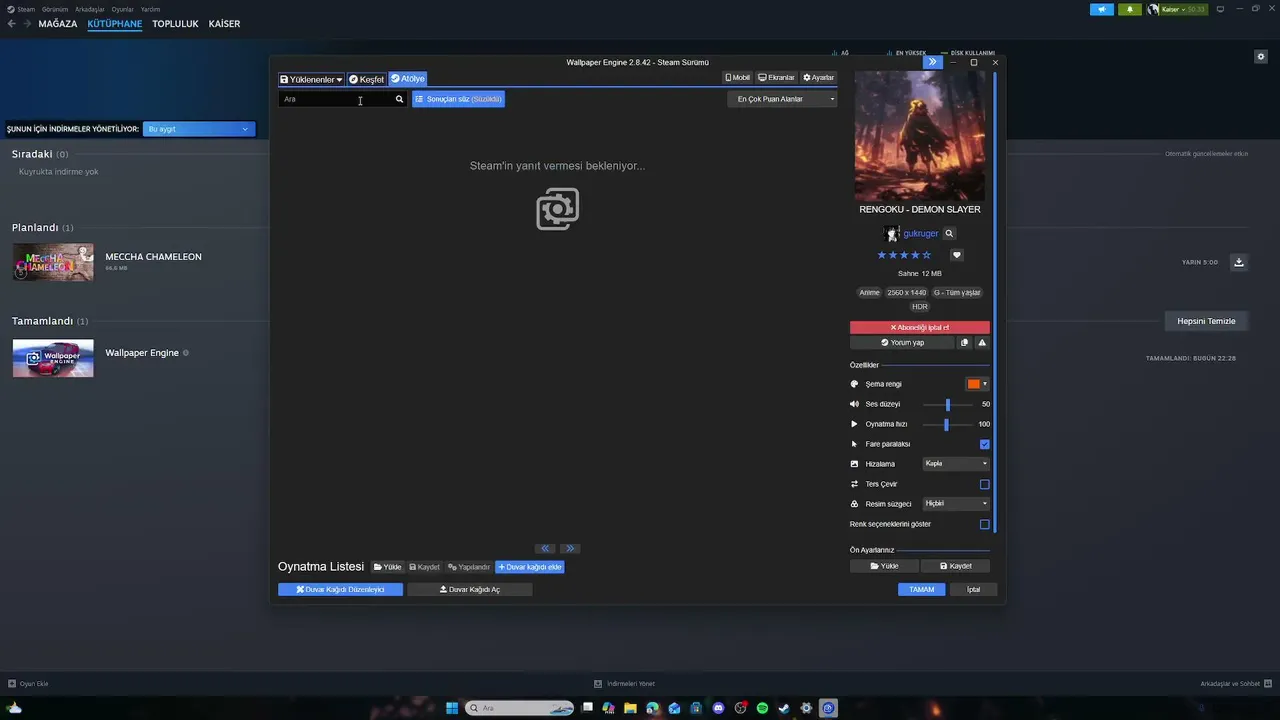Open Steam notifications bell
Viewport: 1280px width, 720px height.
pos(1131,9)
